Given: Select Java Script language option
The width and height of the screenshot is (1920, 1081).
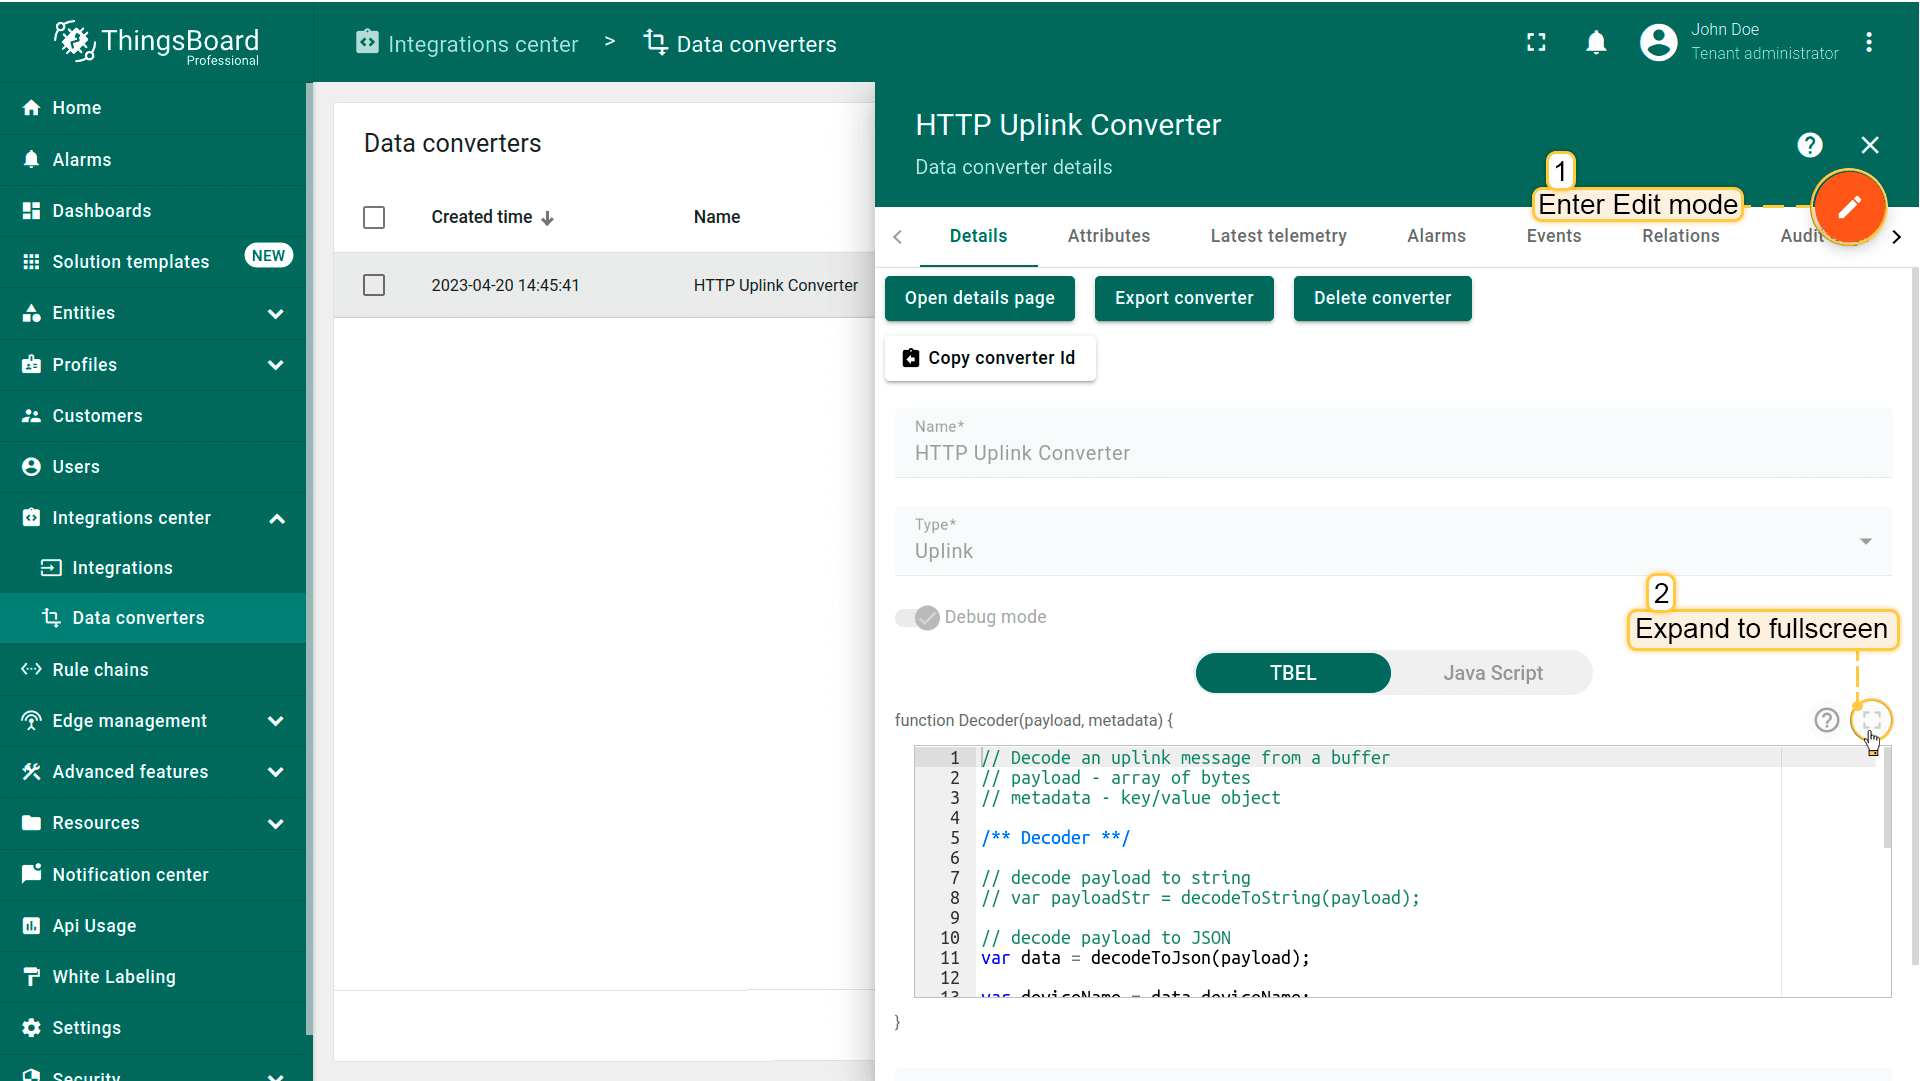Looking at the screenshot, I should [1492, 673].
